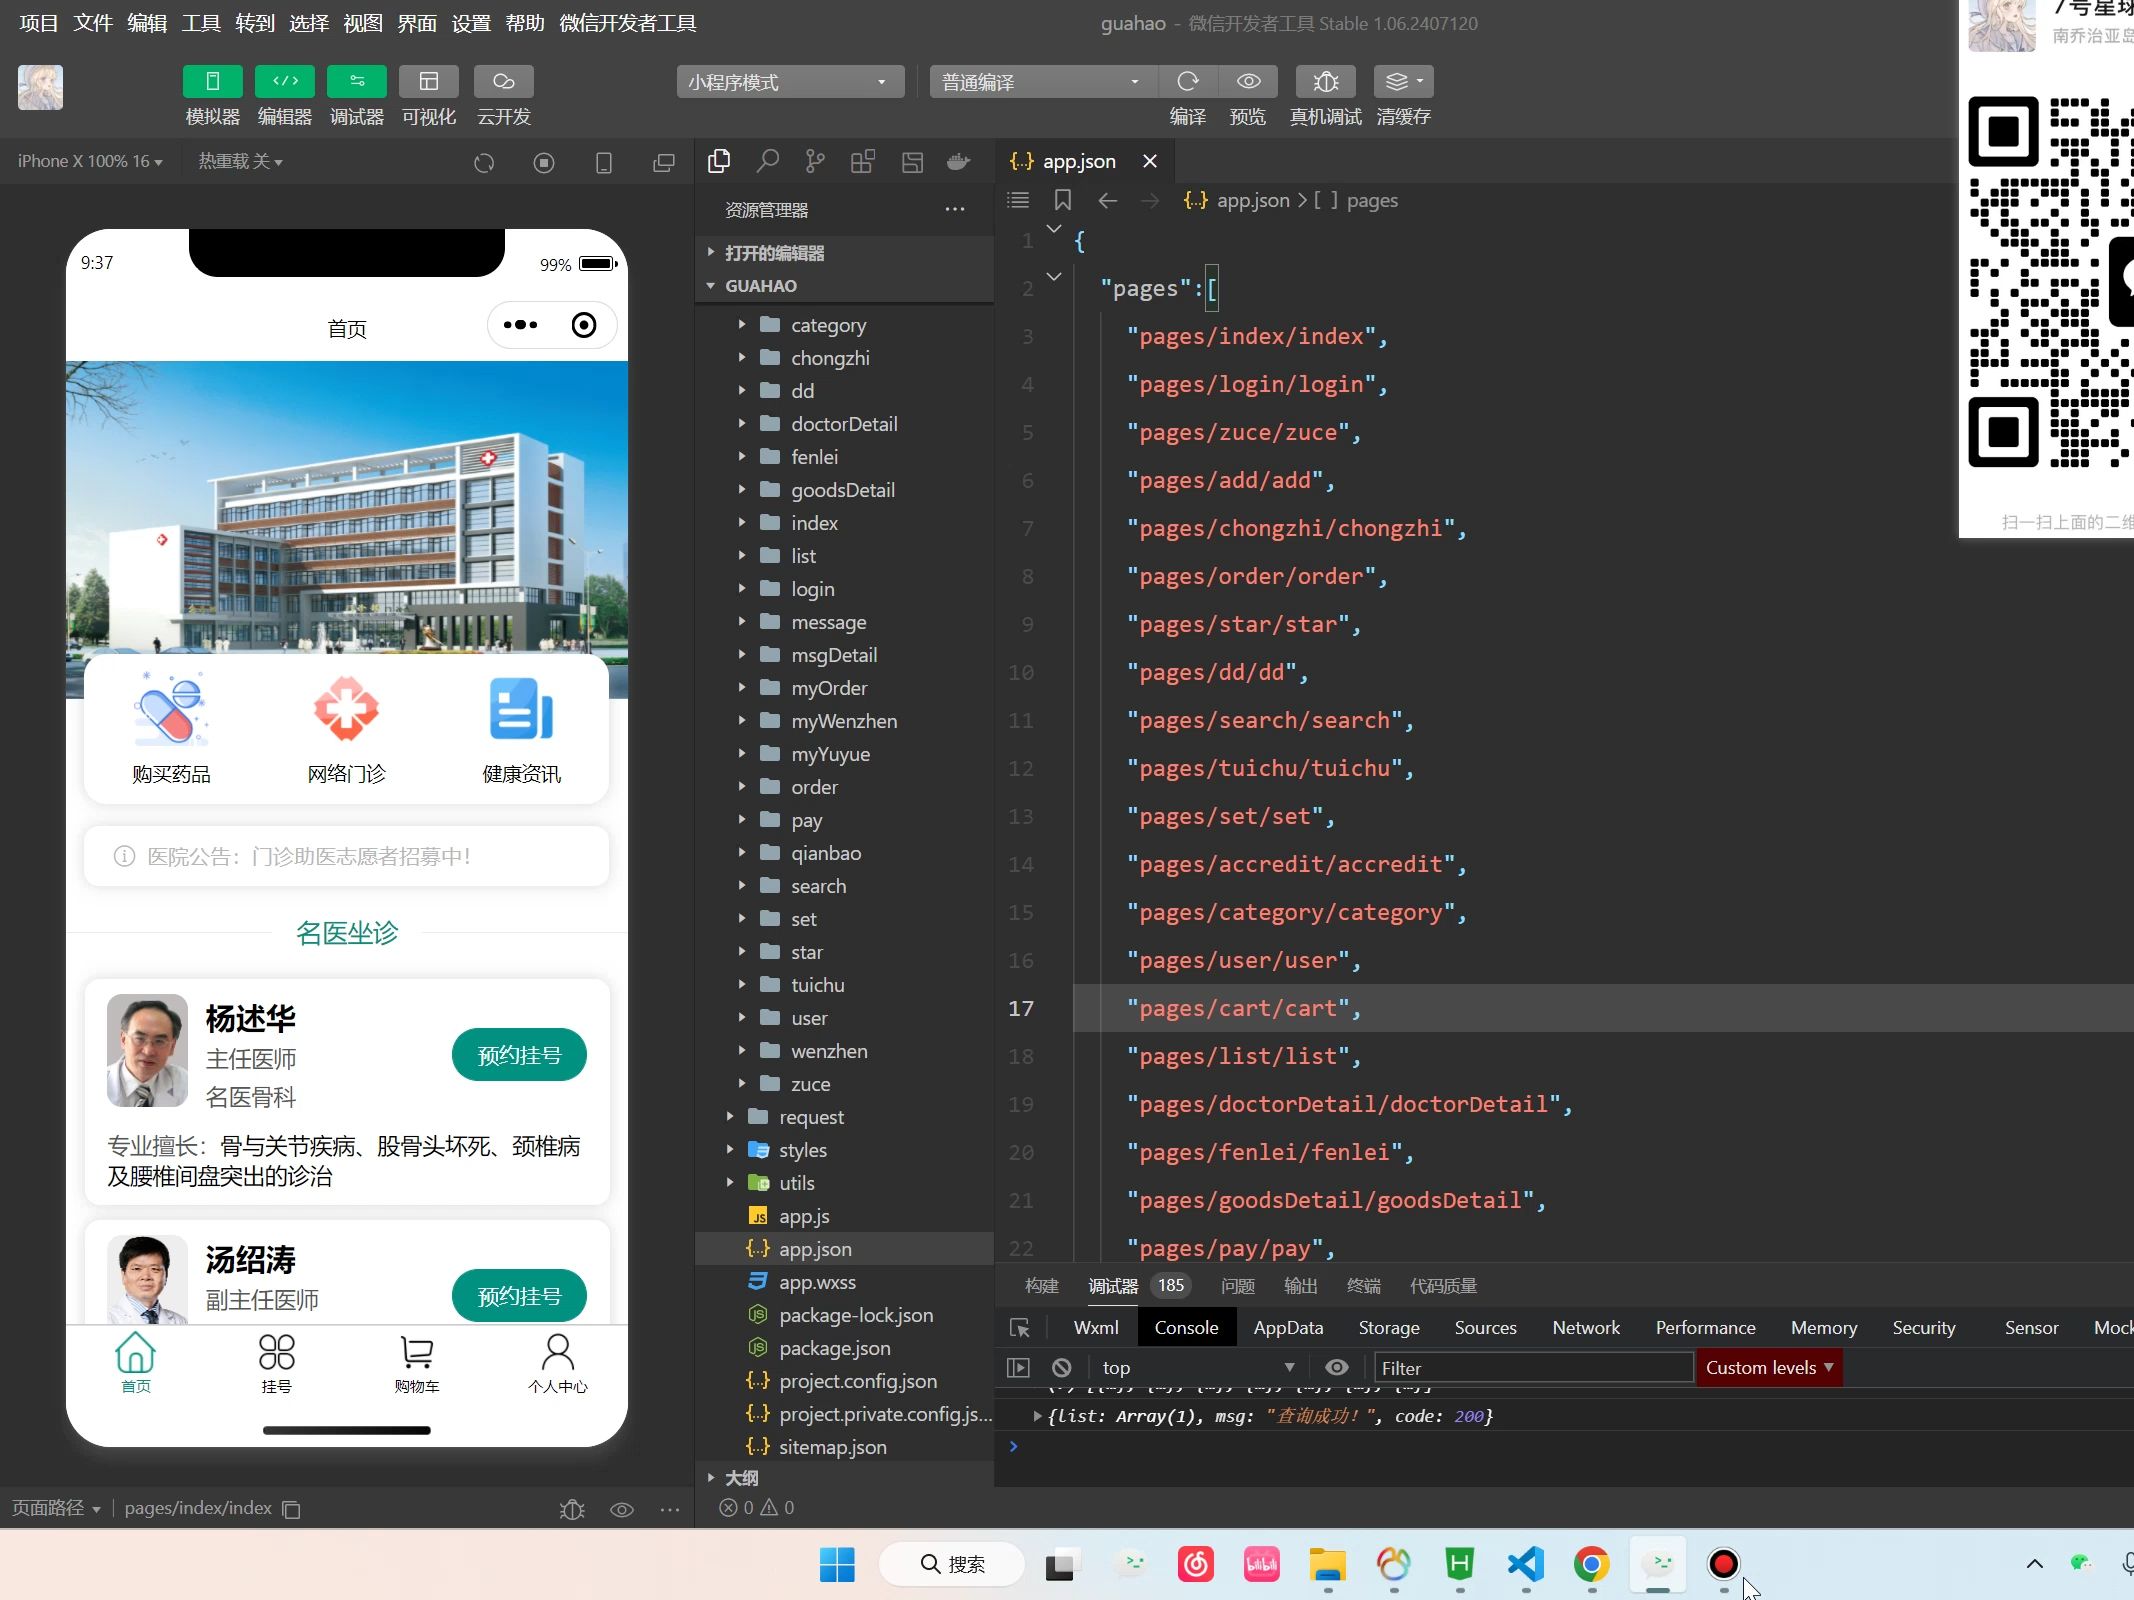Viewport: 2134px width, 1600px height.
Task: Open the 设置 menu
Action: pyautogui.click(x=471, y=23)
